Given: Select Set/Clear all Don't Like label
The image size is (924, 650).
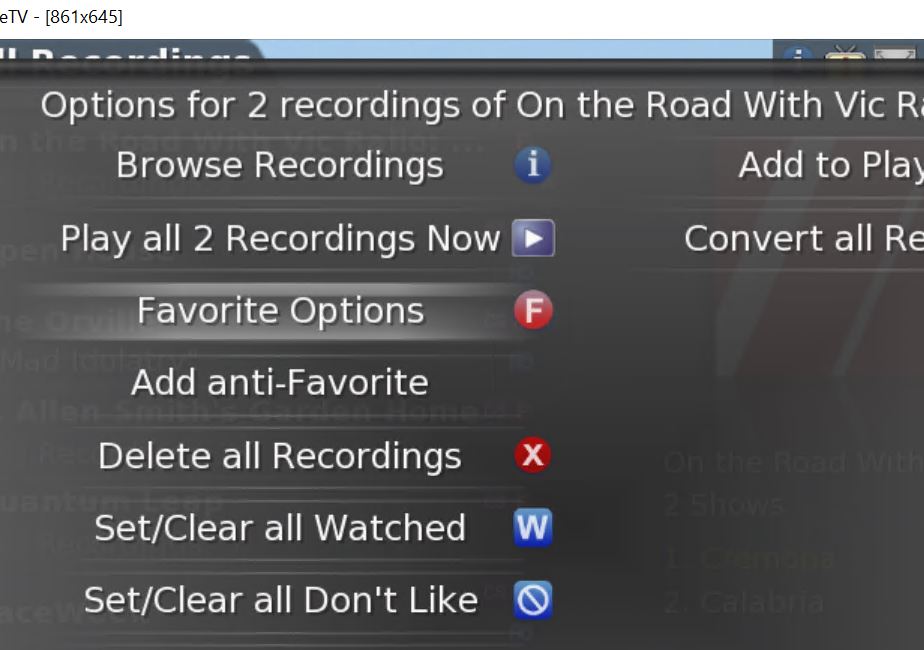Looking at the screenshot, I should pyautogui.click(x=280, y=600).
